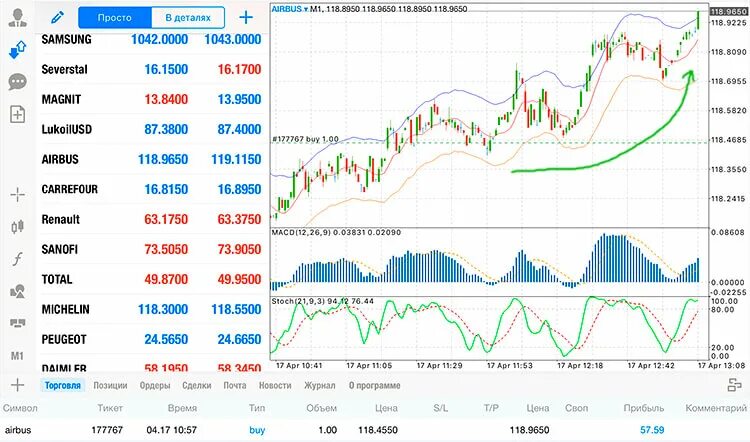Image resolution: width=750 pixels, height=442 pixels.
Task: Switch quotes view to В деталях
Action: click(x=188, y=18)
